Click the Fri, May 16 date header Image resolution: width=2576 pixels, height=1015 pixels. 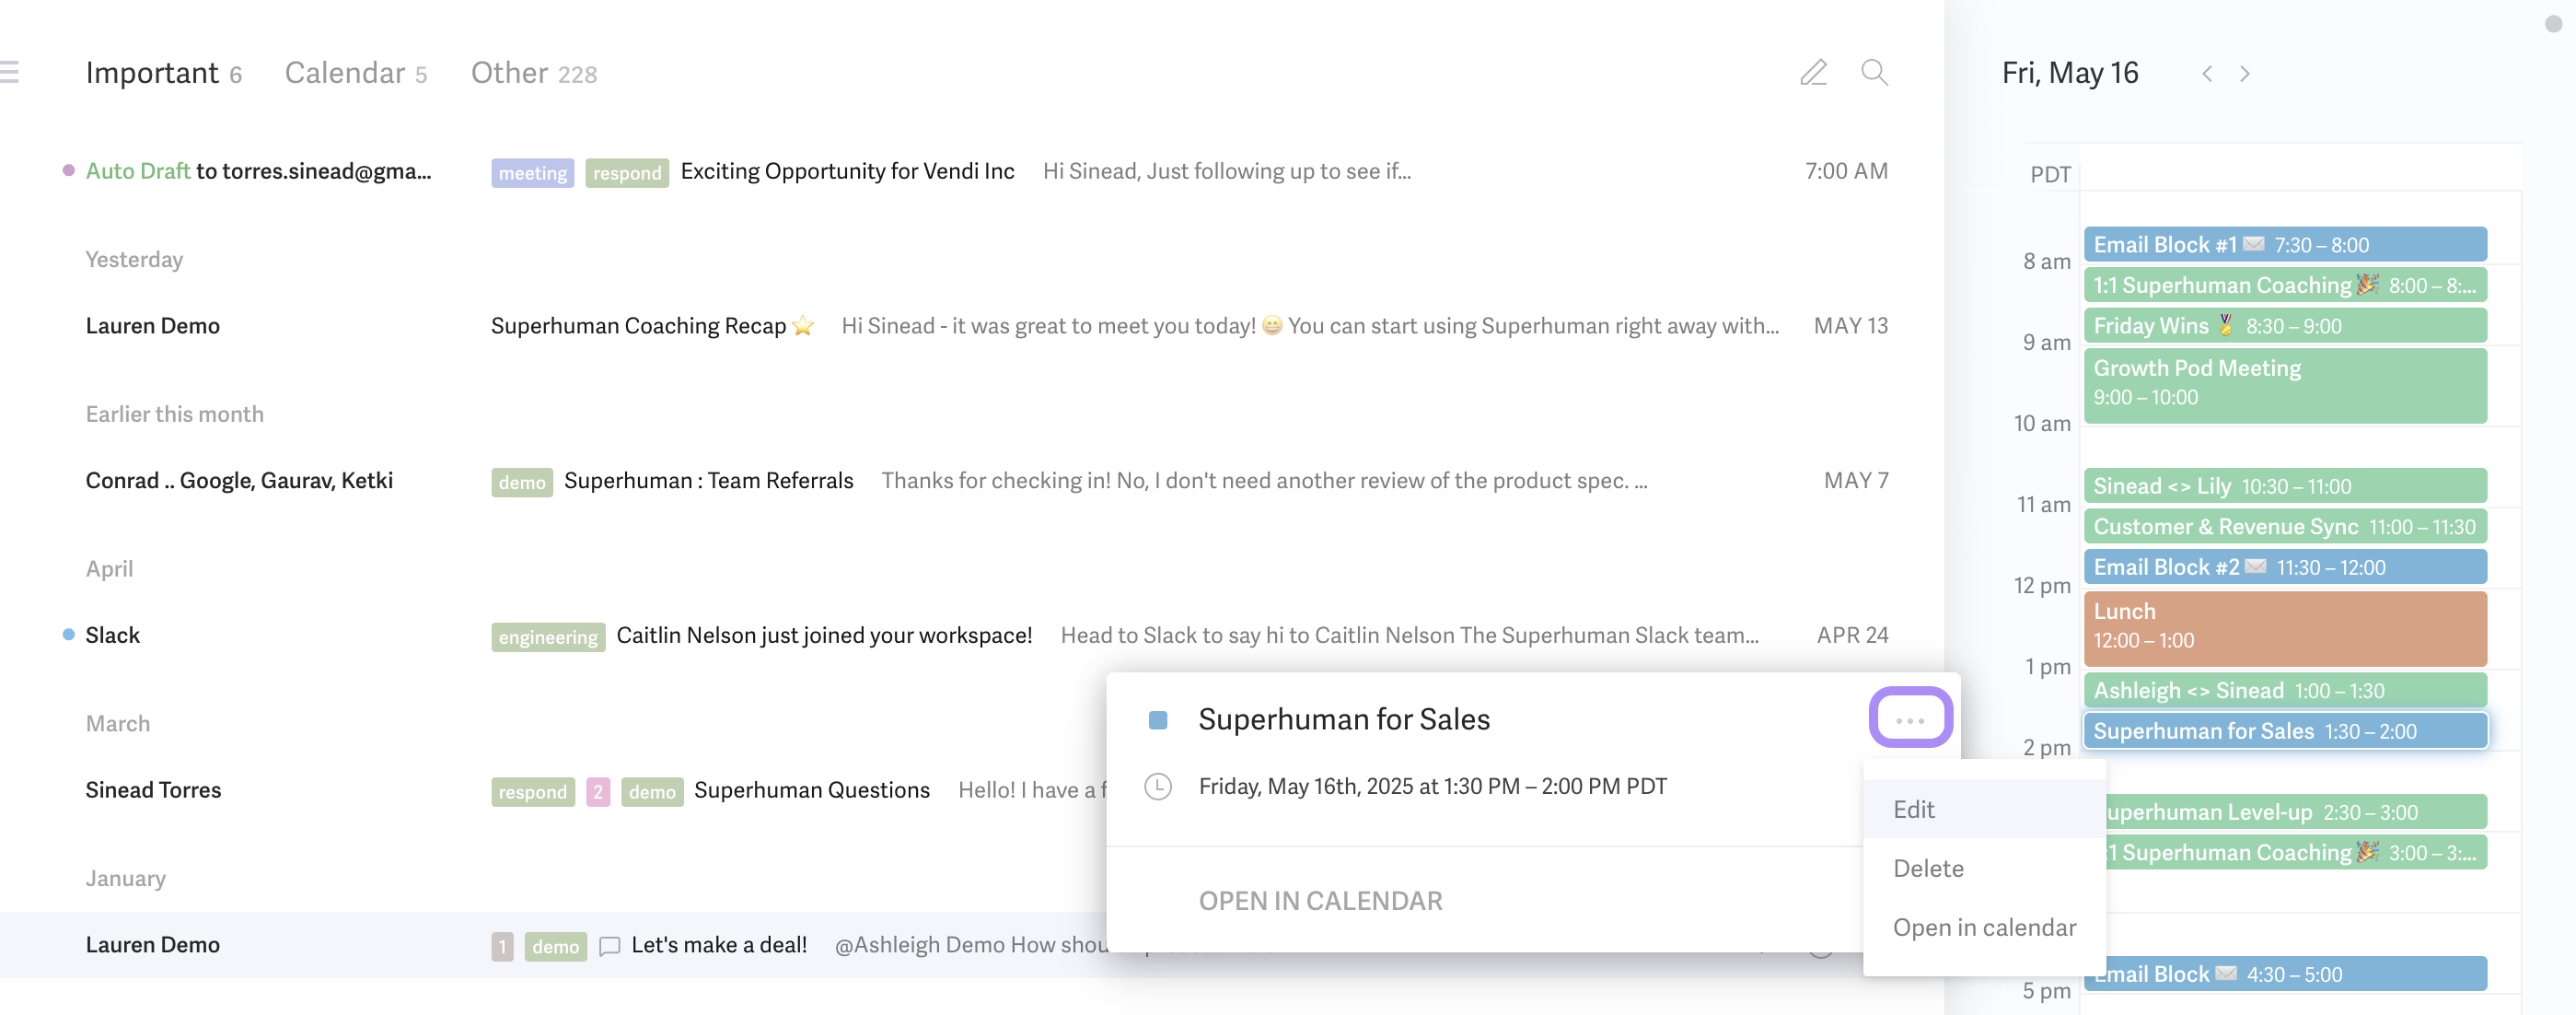(x=2070, y=73)
